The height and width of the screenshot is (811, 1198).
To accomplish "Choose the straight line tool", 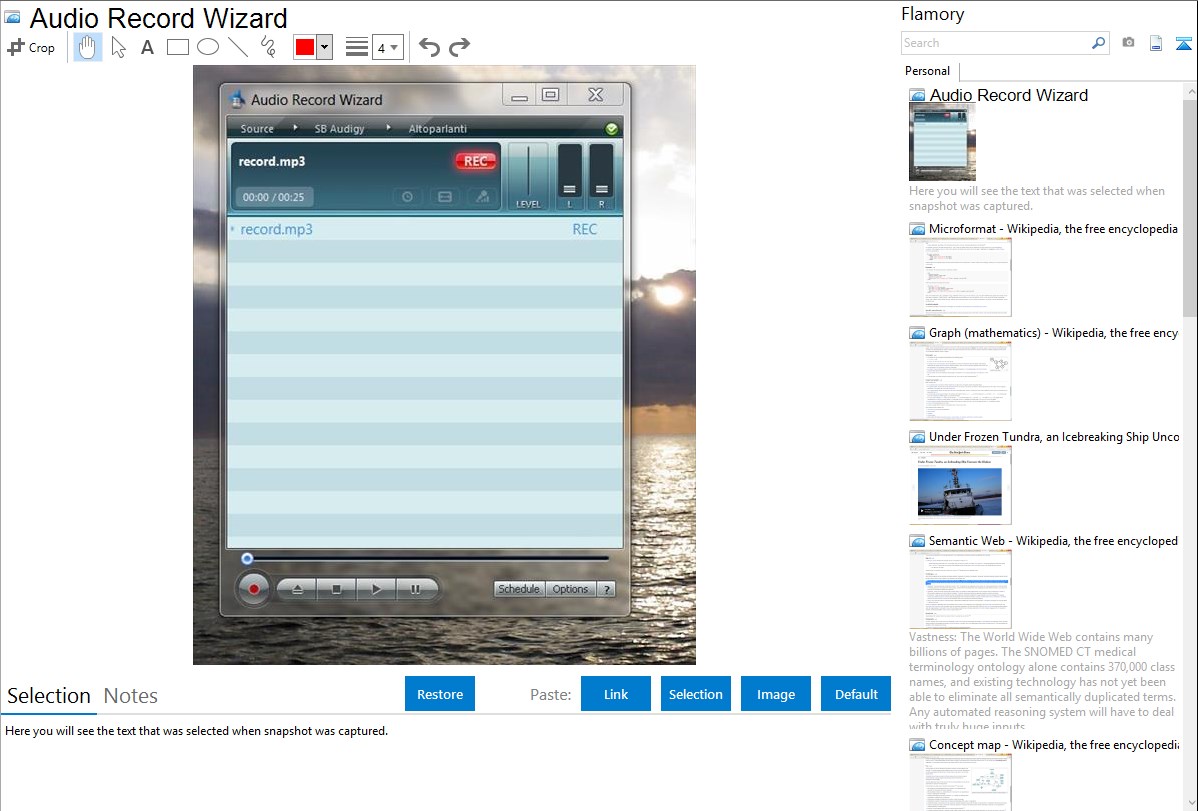I will [x=238, y=47].
